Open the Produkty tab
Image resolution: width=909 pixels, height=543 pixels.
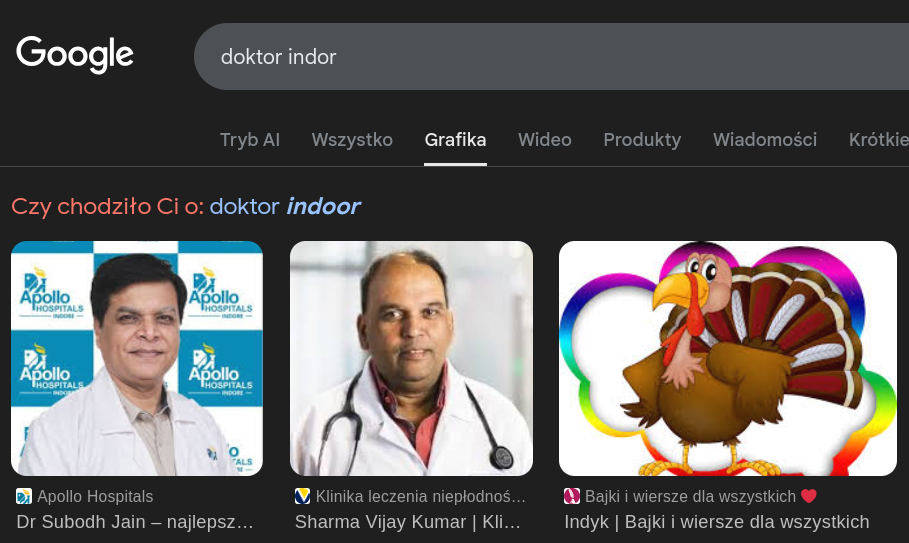pyautogui.click(x=642, y=140)
